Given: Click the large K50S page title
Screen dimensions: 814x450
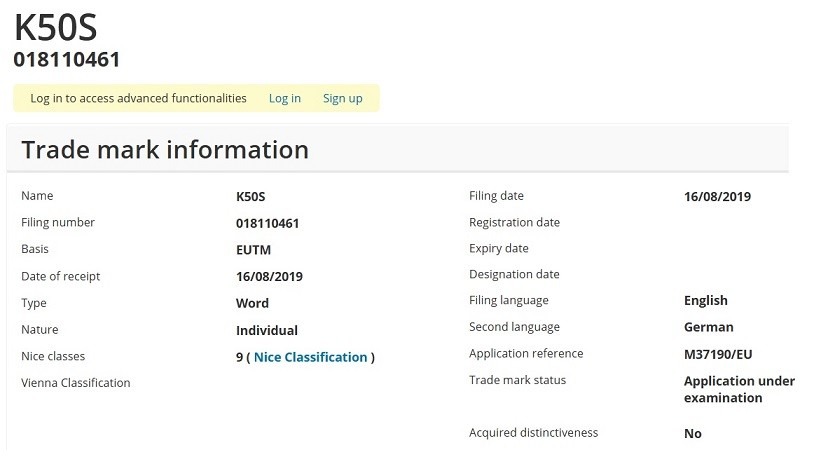Looking at the screenshot, I should [x=56, y=28].
